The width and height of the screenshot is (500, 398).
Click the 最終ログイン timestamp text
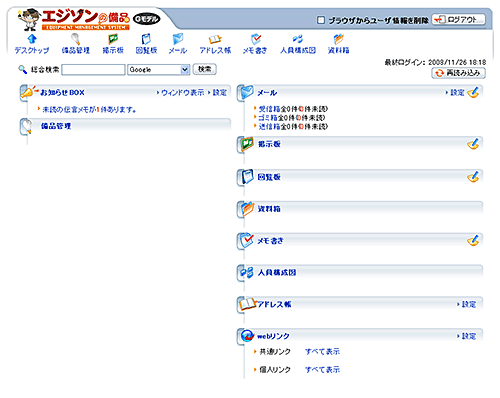tap(435, 62)
